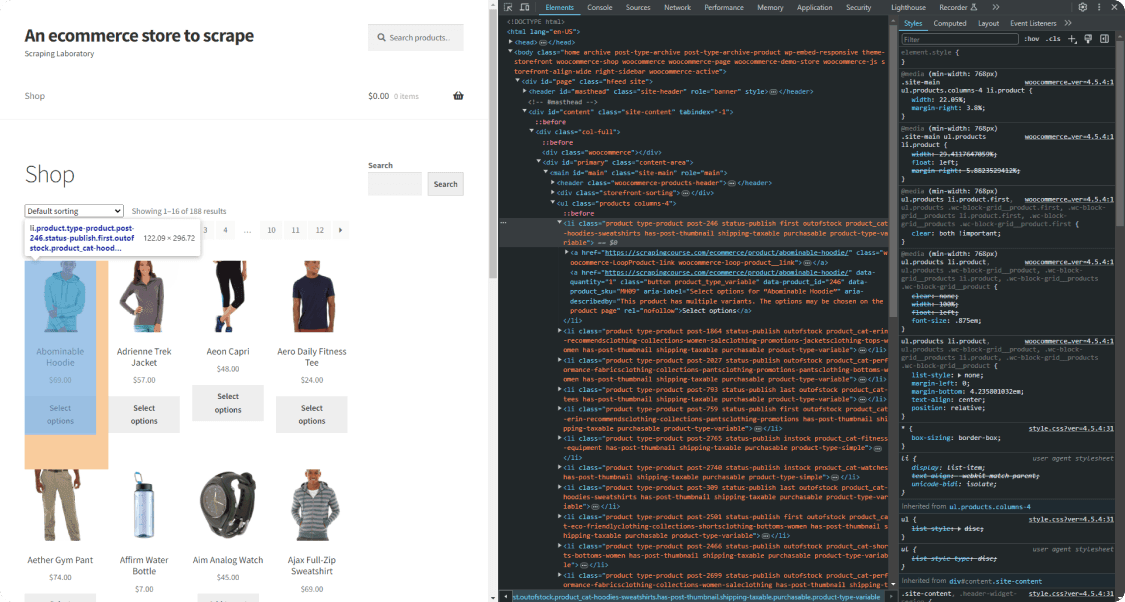Switch to the Sources tab
The width and height of the screenshot is (1125, 602).
638,7
